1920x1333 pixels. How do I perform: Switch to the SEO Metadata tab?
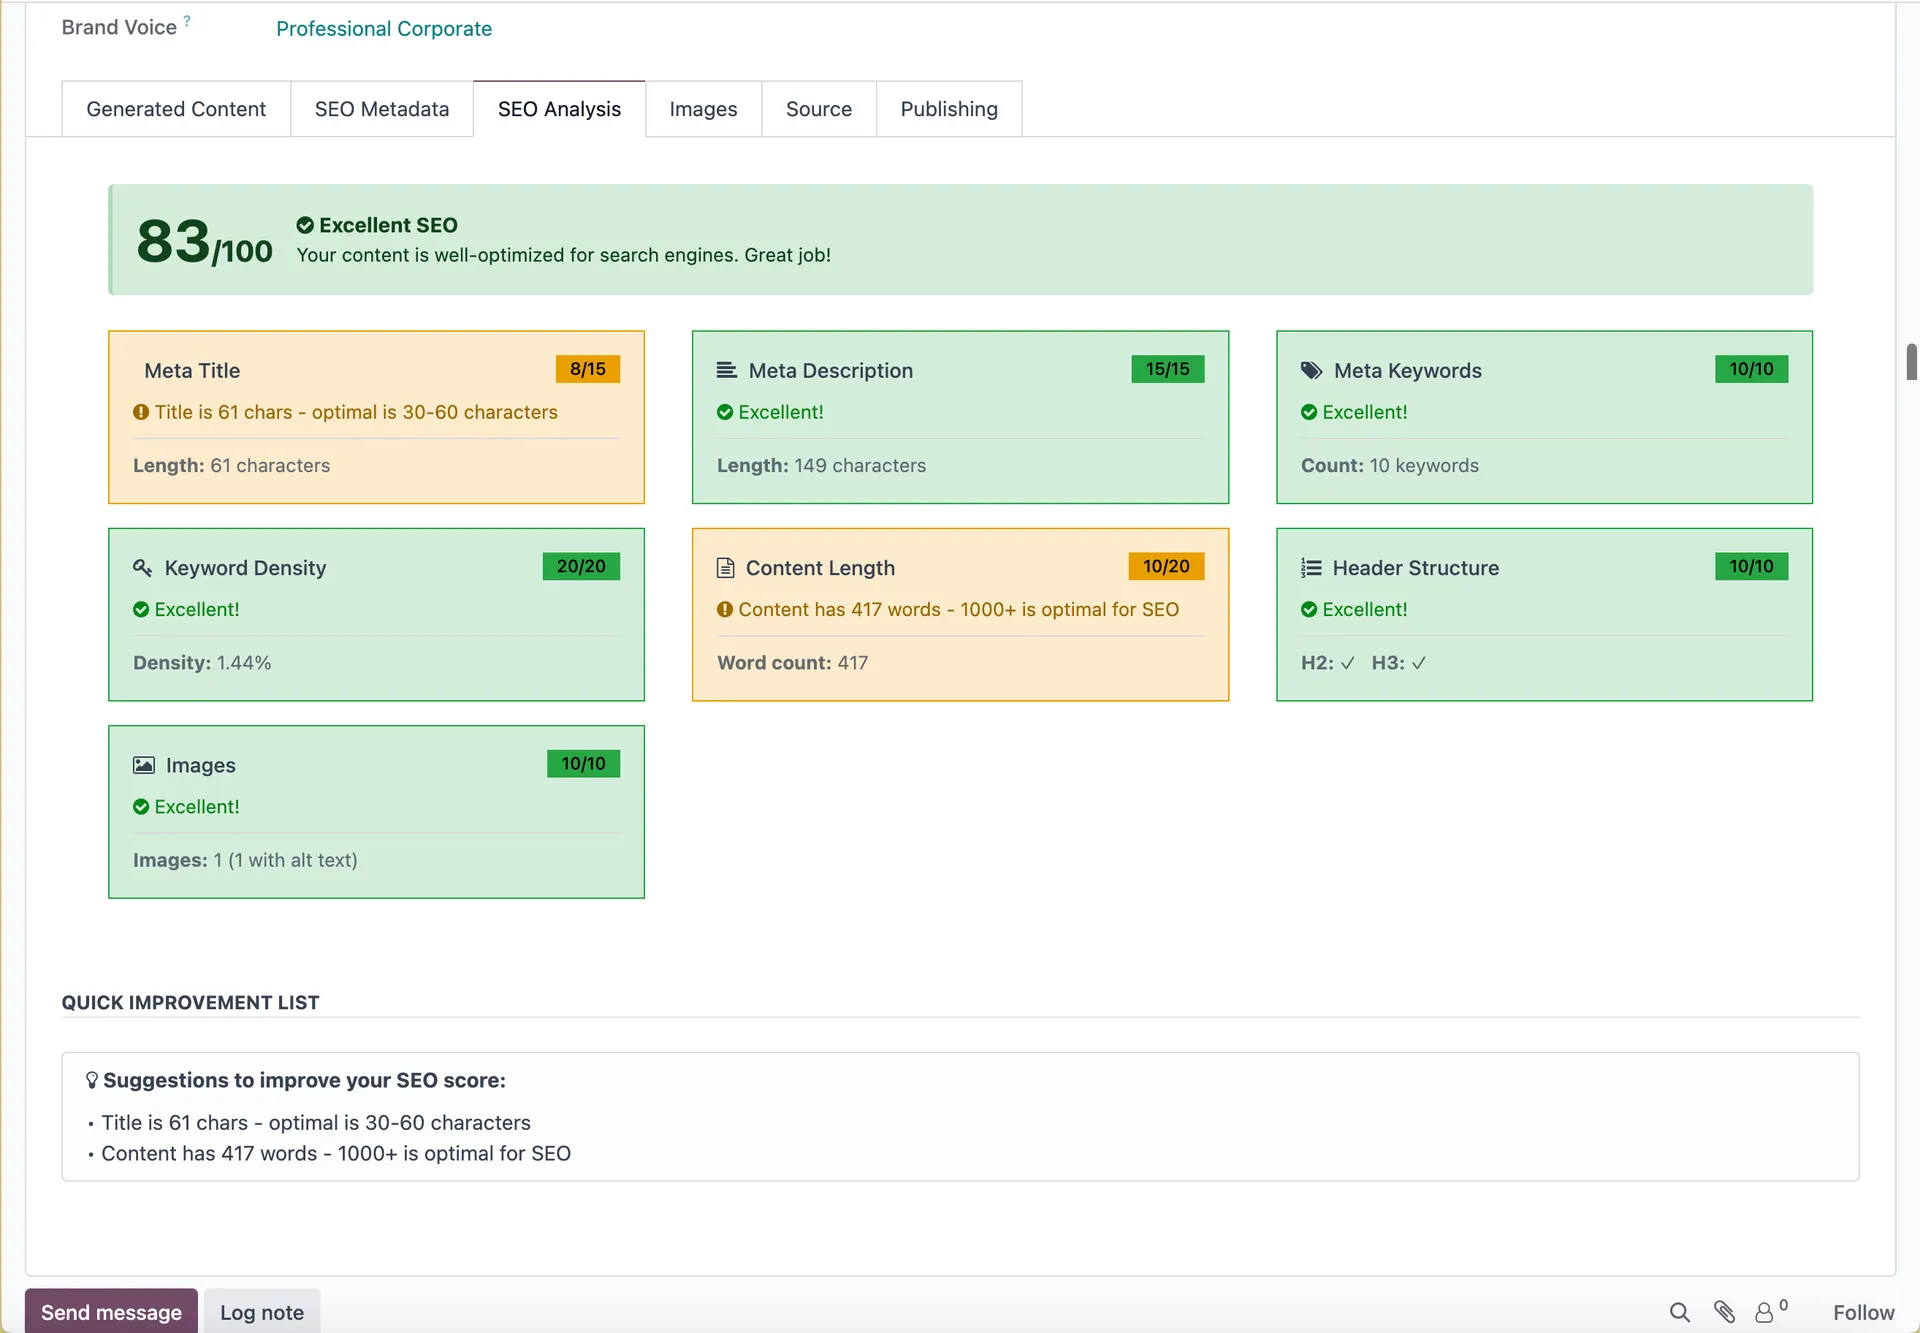382,109
